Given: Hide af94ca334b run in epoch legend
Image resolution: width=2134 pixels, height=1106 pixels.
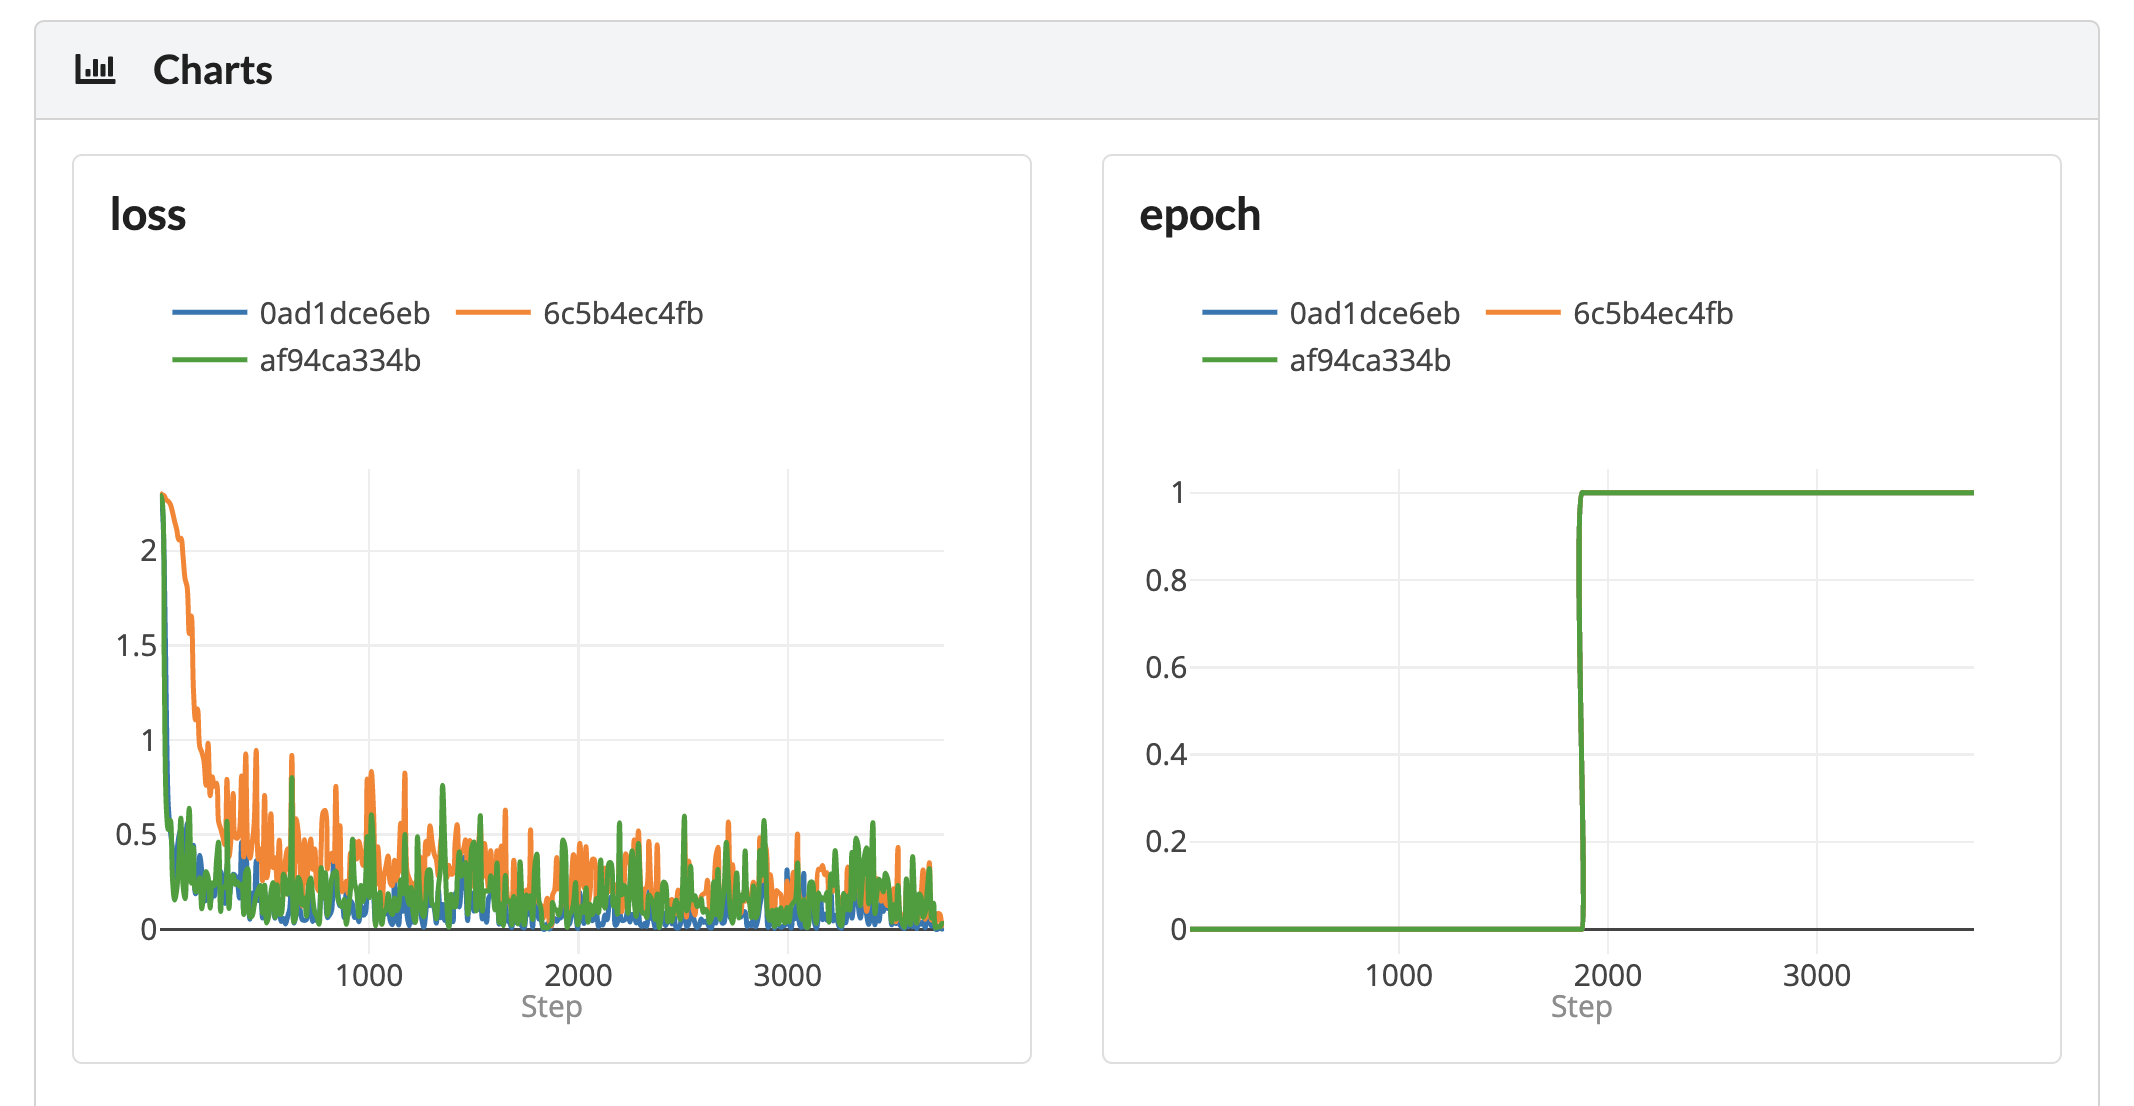Looking at the screenshot, I should click(1370, 360).
